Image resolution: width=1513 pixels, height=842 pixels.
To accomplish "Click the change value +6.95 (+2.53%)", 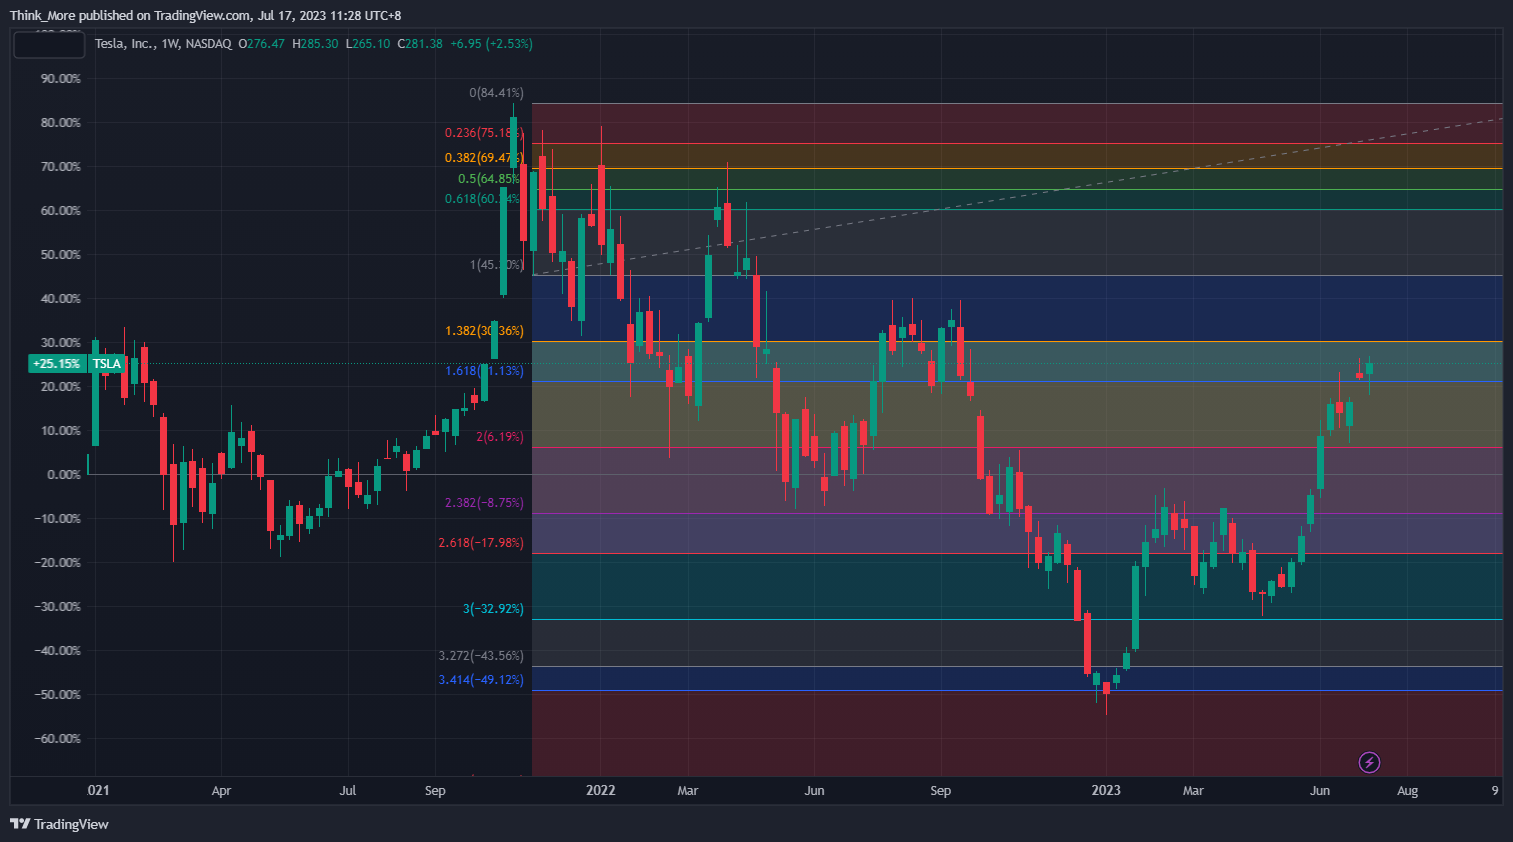I will pos(491,44).
